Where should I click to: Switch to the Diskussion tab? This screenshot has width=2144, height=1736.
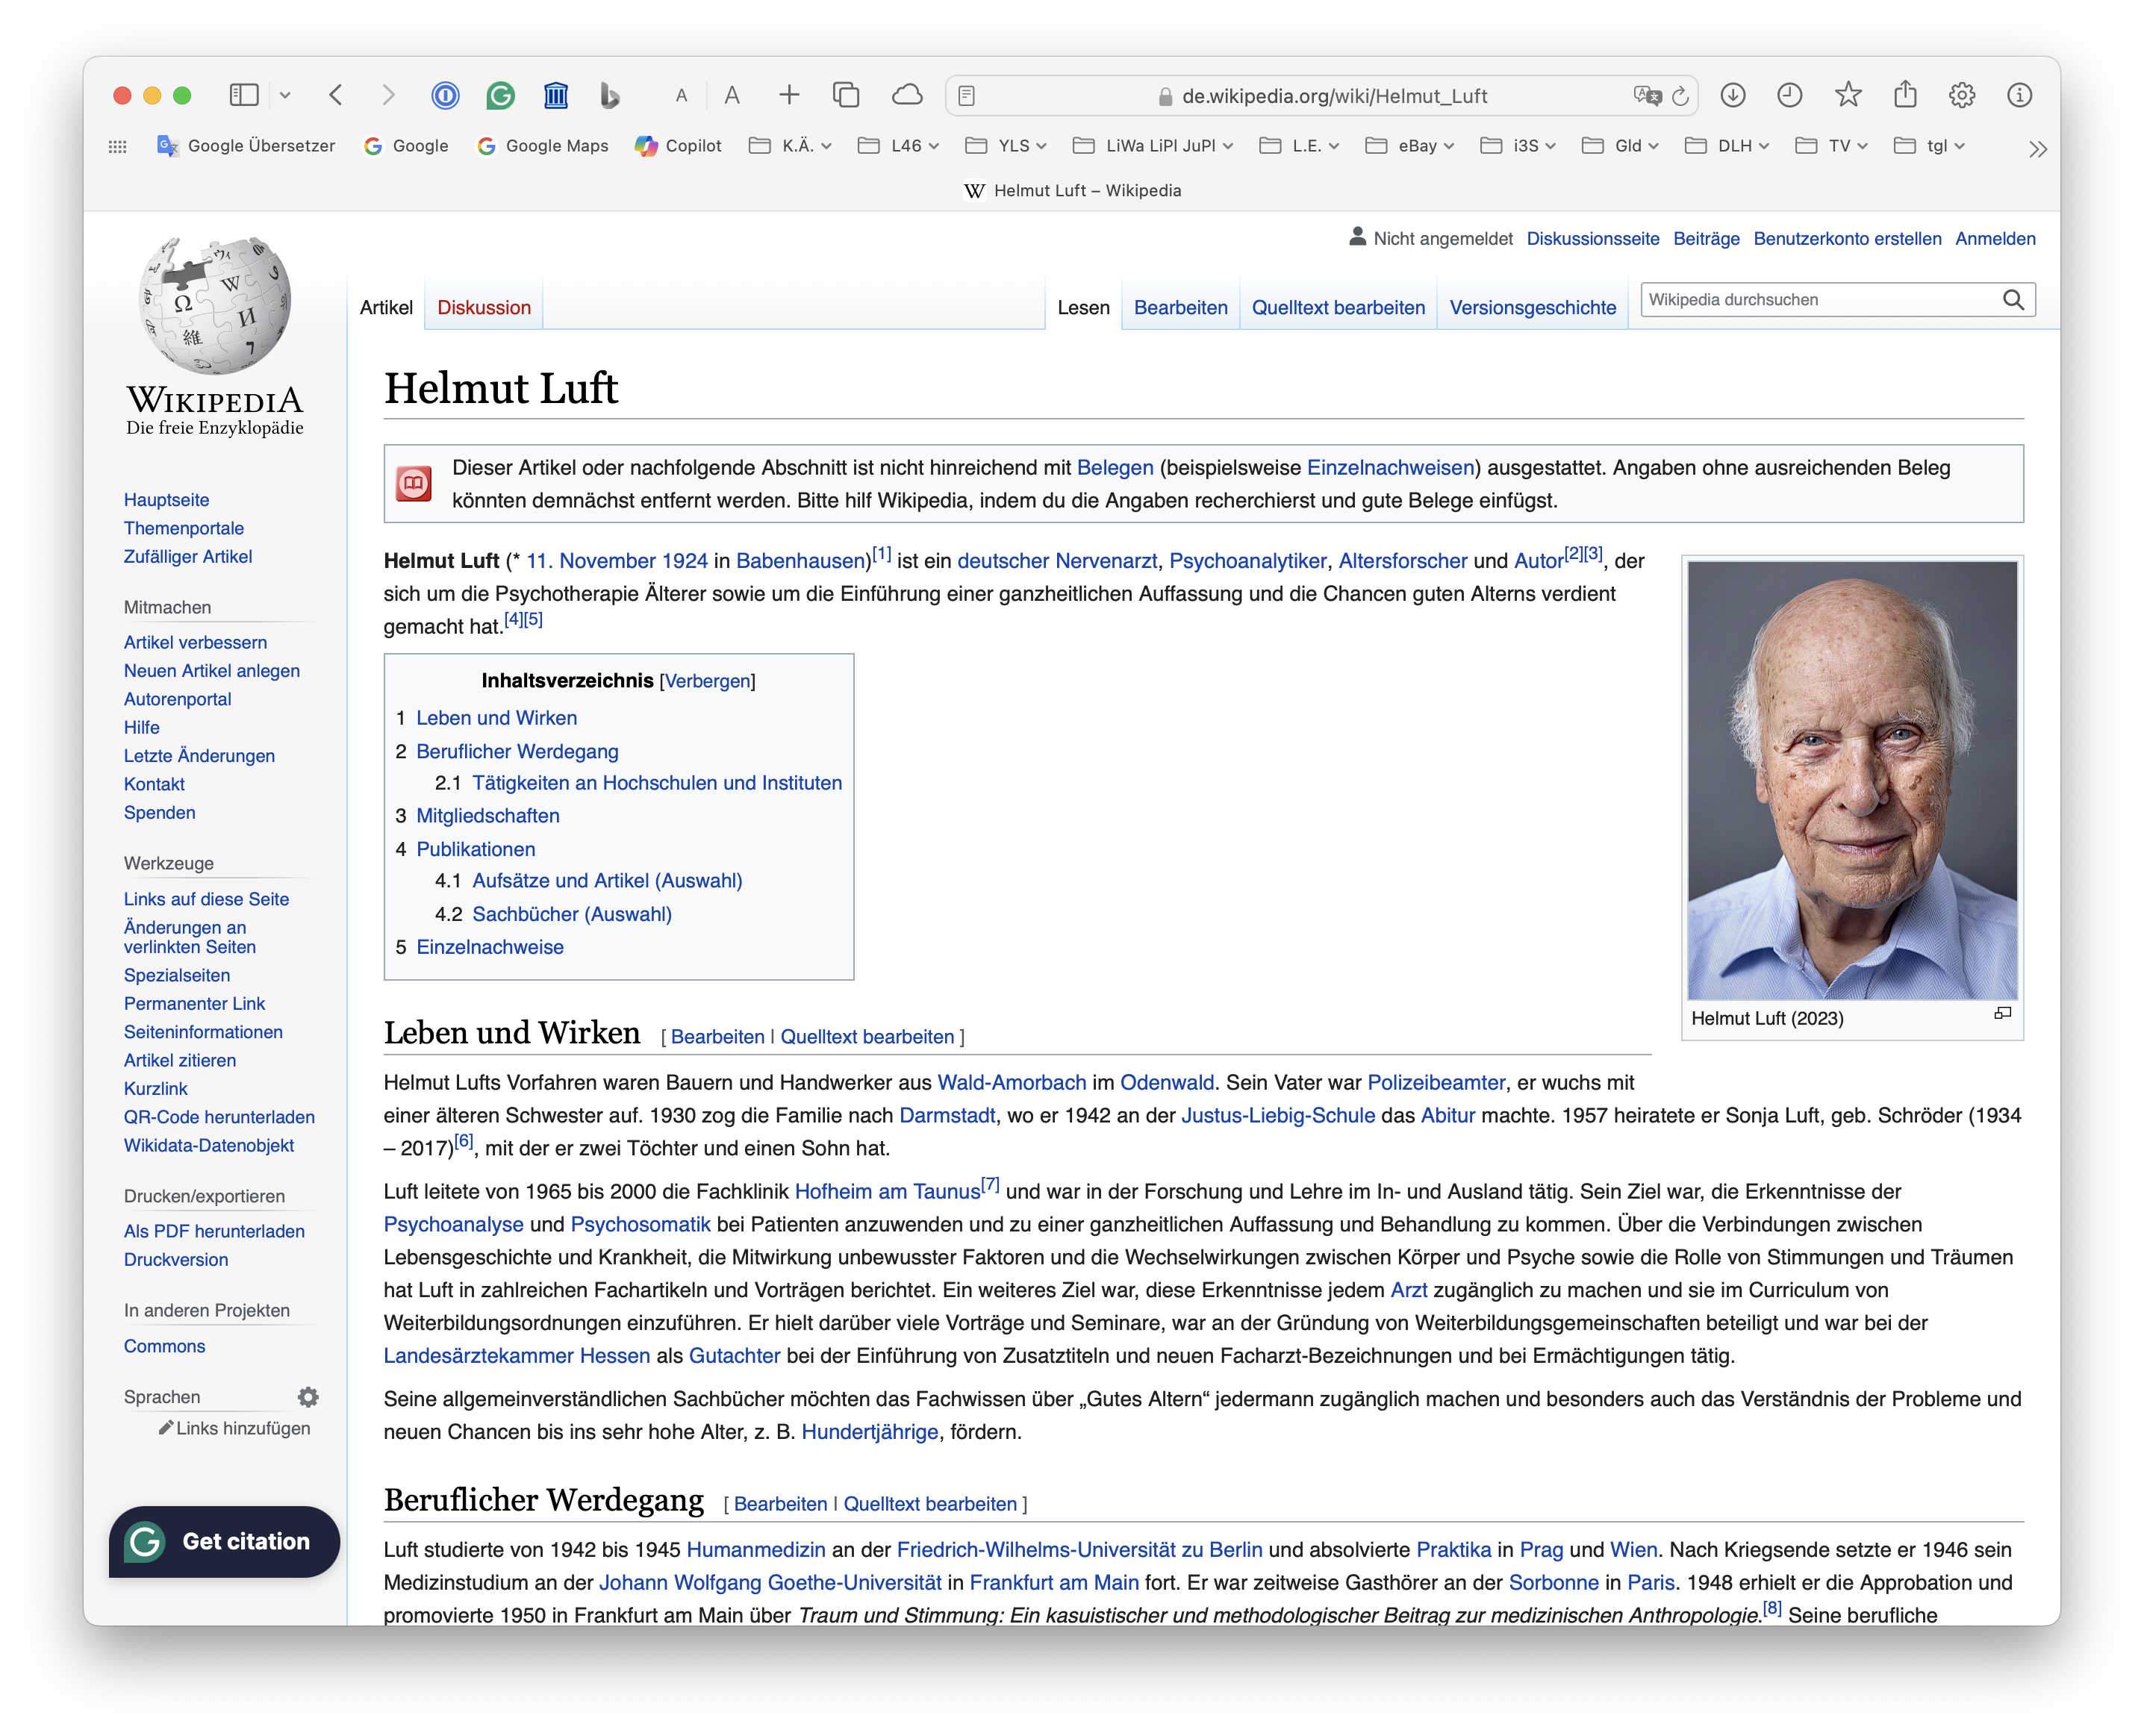pos(484,308)
